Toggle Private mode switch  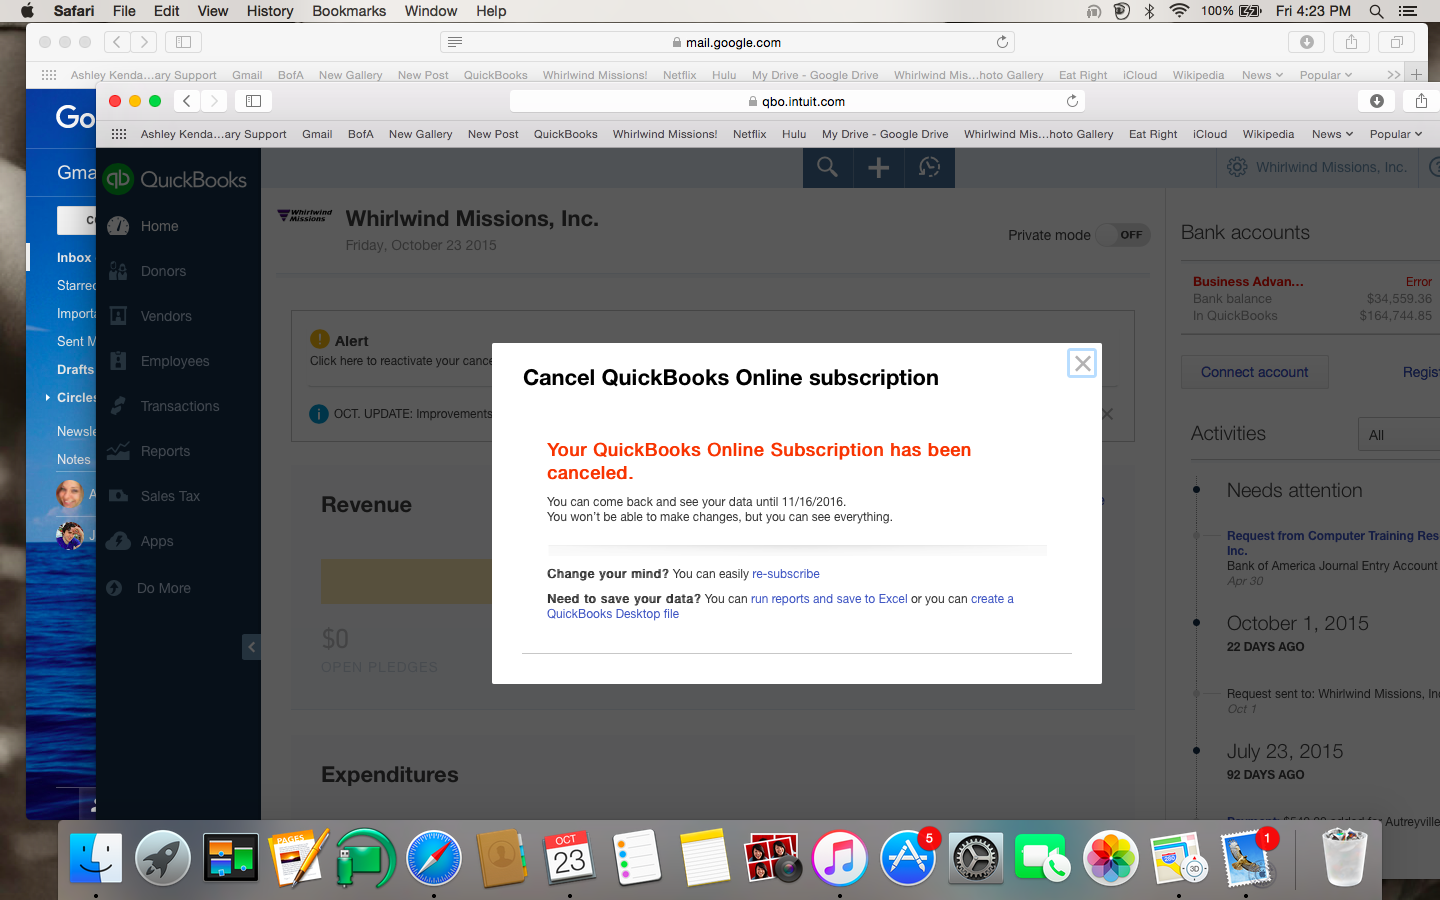[x=1123, y=235]
